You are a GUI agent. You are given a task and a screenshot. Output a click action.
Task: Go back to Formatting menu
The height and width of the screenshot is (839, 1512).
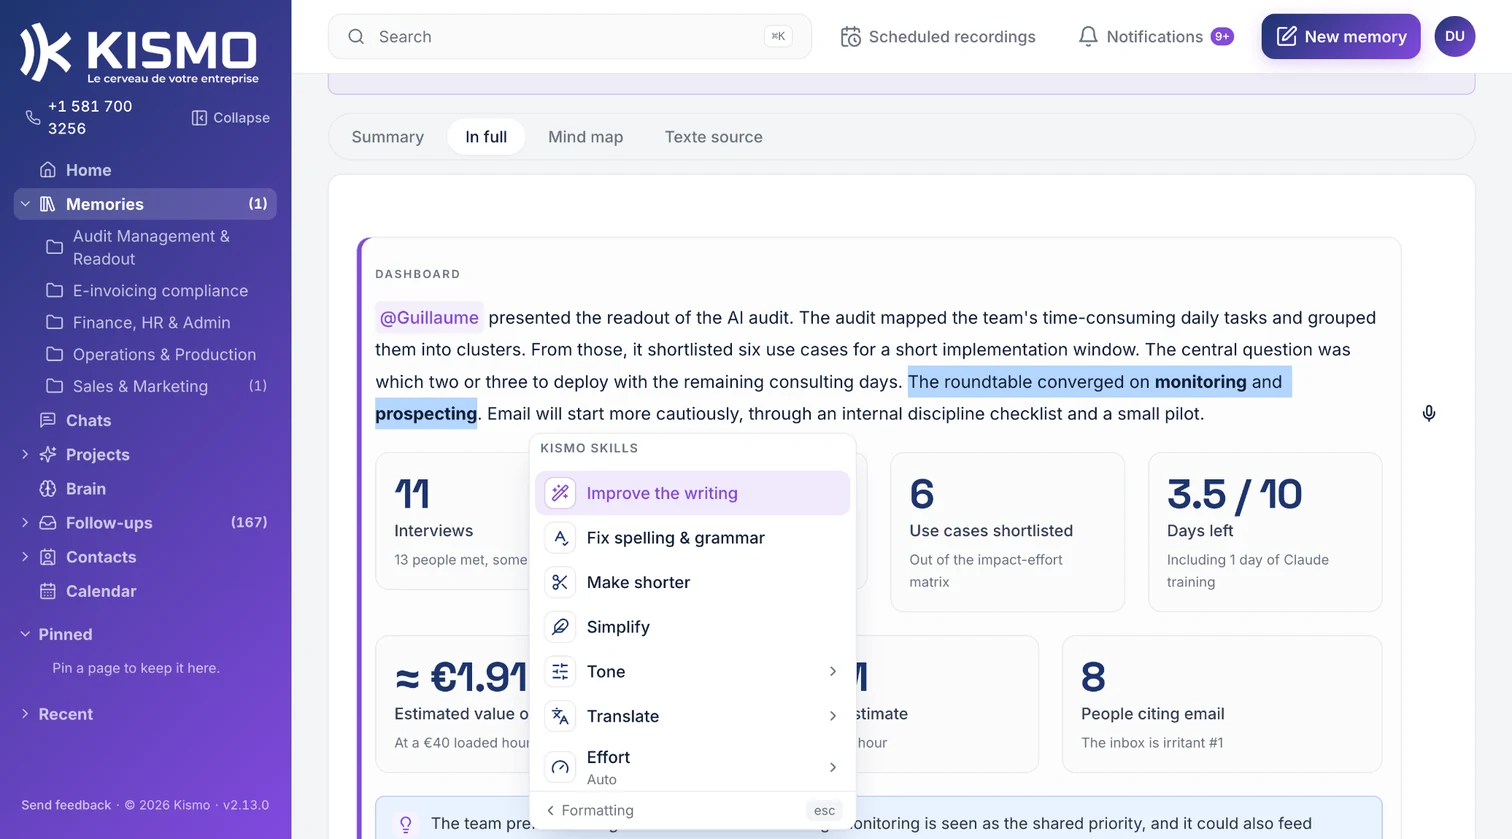(x=590, y=810)
